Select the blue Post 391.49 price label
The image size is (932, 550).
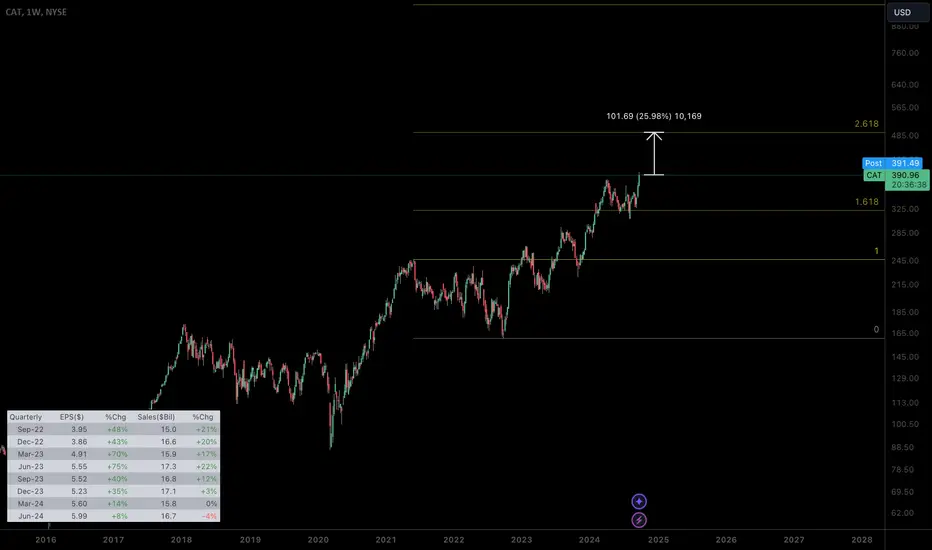[x=892, y=163]
